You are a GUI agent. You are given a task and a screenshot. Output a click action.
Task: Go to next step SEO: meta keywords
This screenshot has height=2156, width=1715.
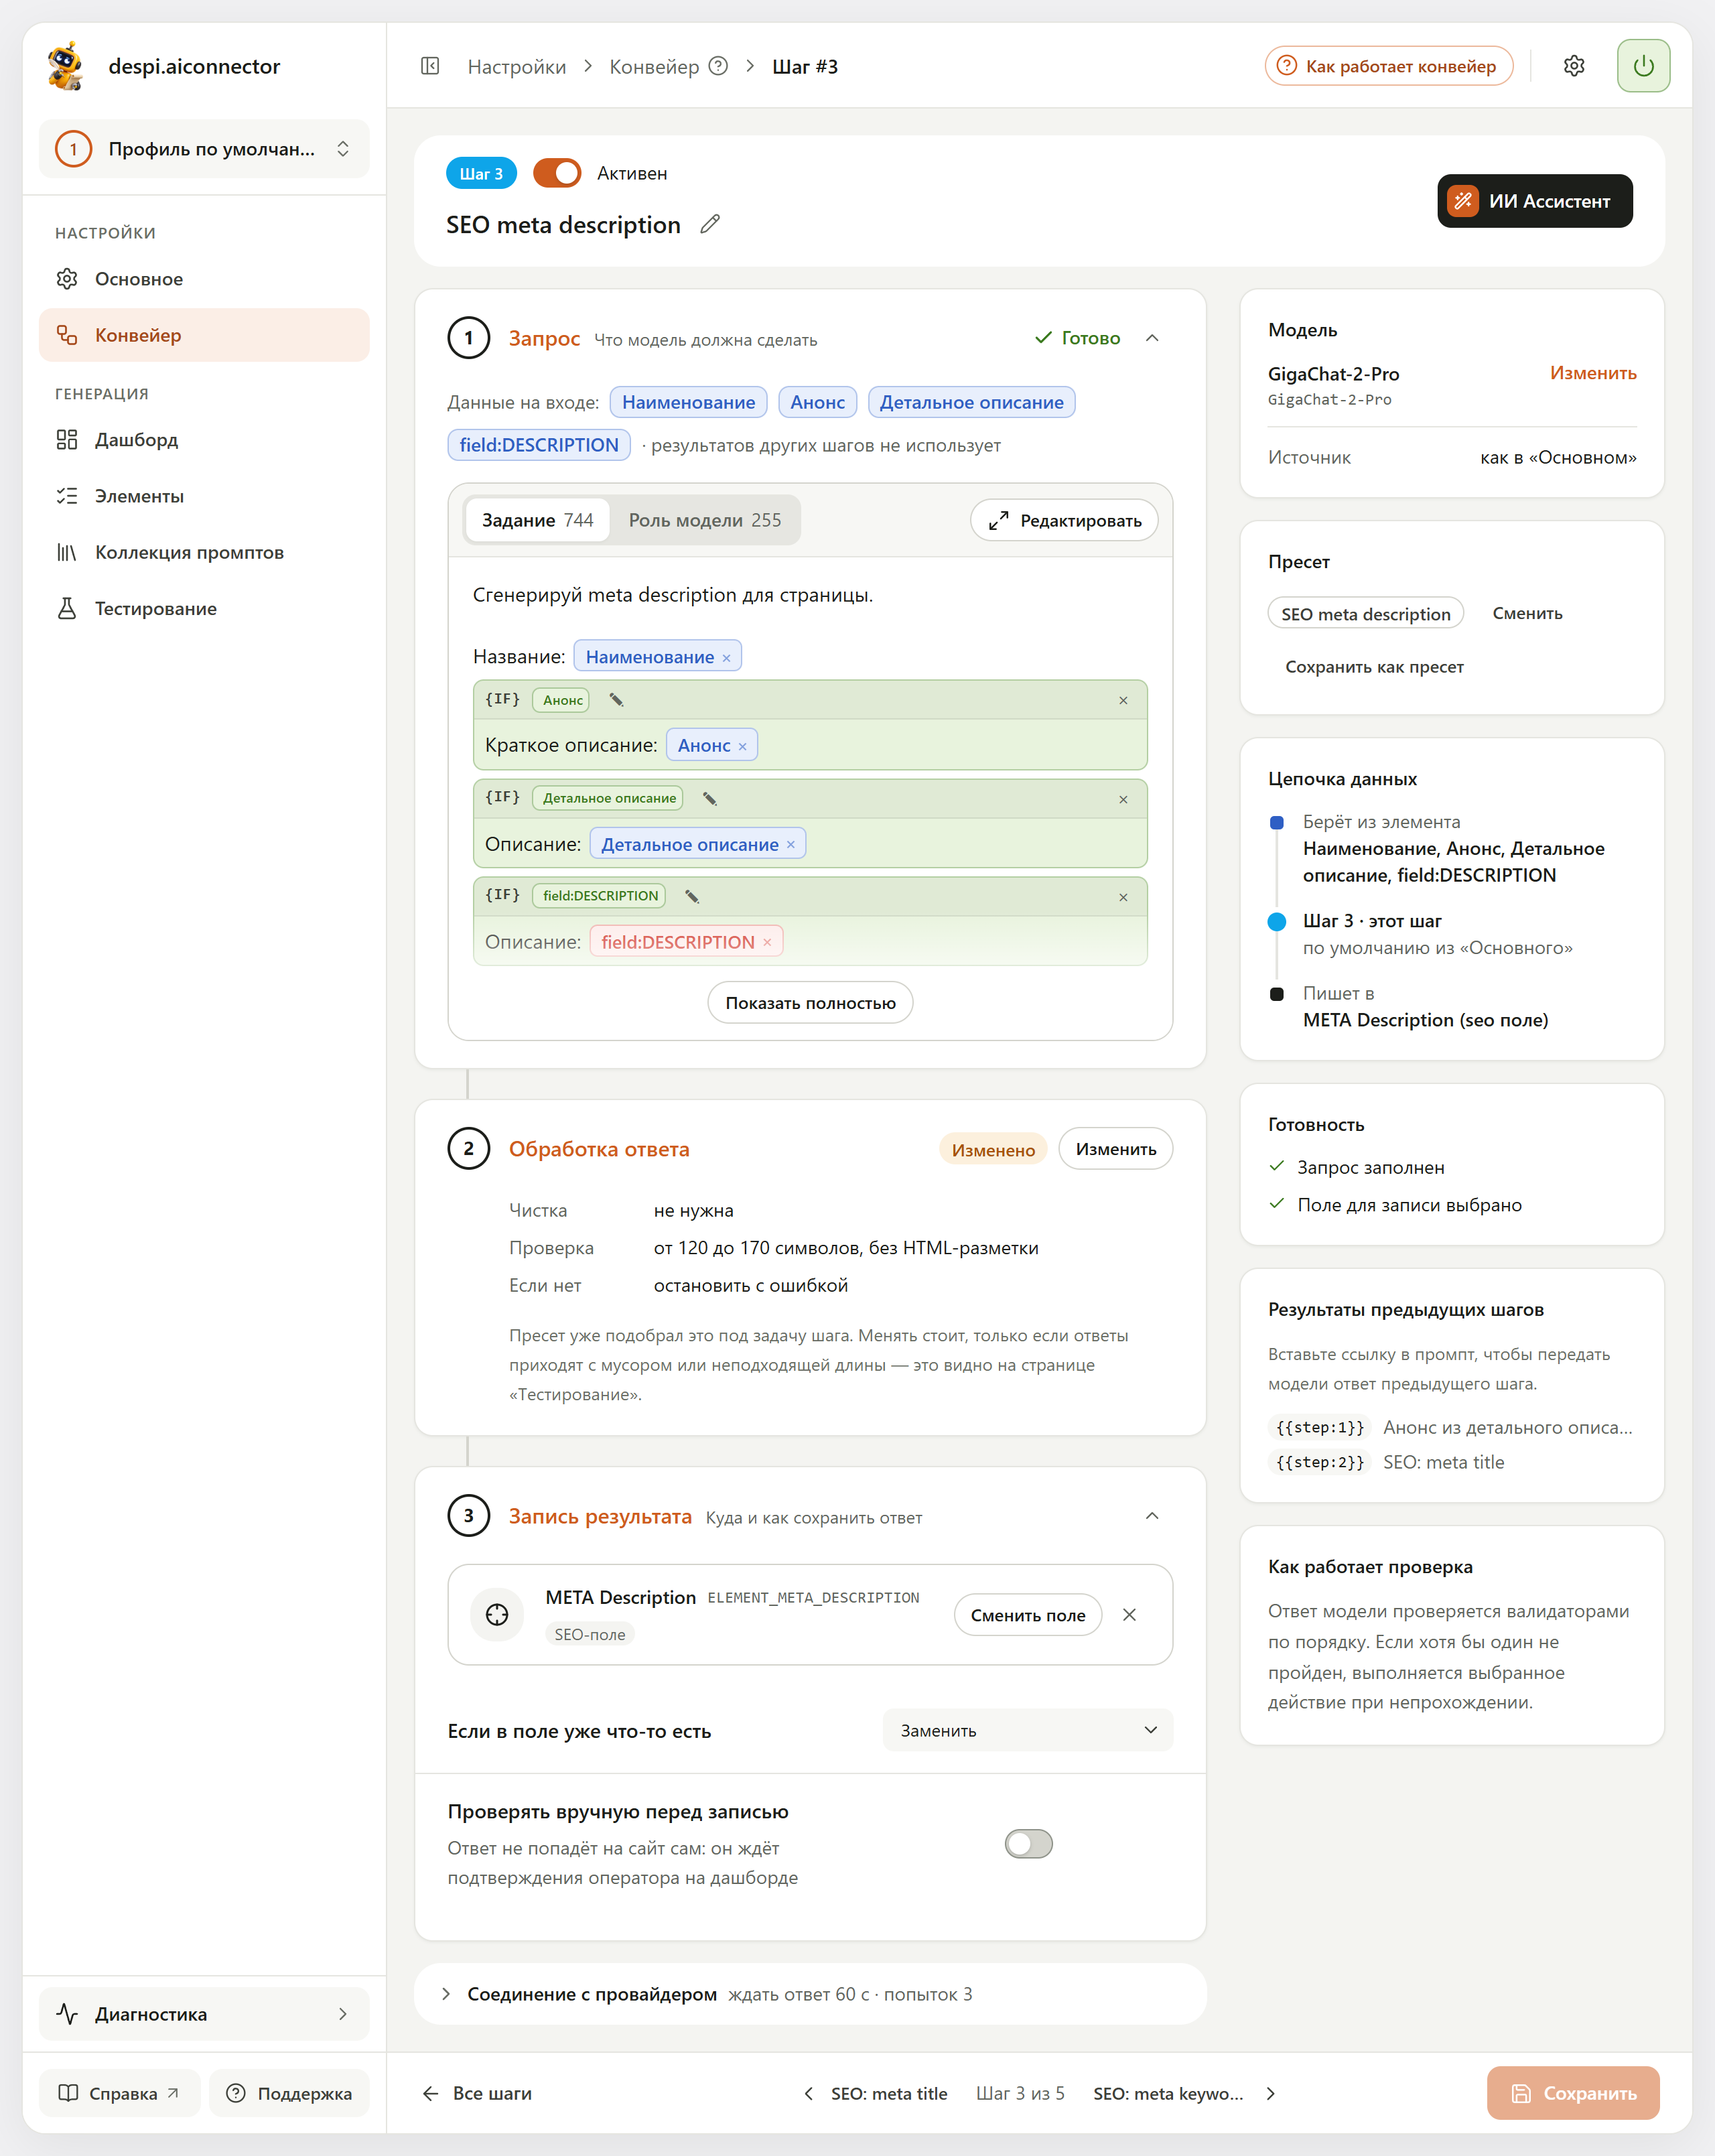pos(1184,2093)
